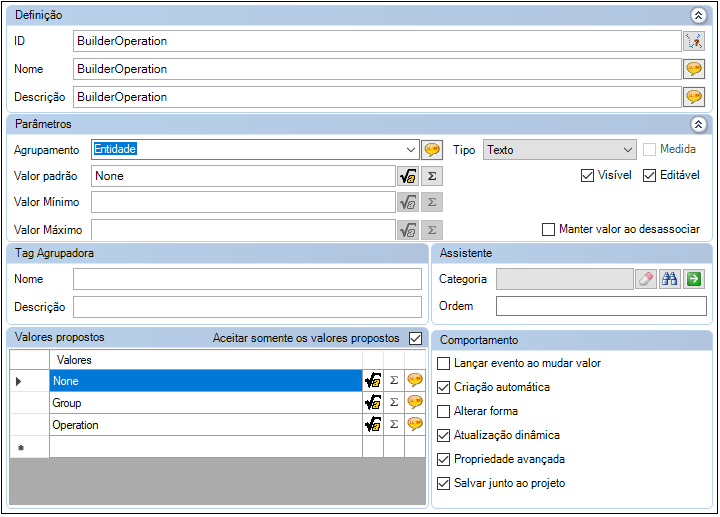Click the ID lookup icon beside BuilderOperation
The width and height of the screenshot is (720, 517).
694,41
